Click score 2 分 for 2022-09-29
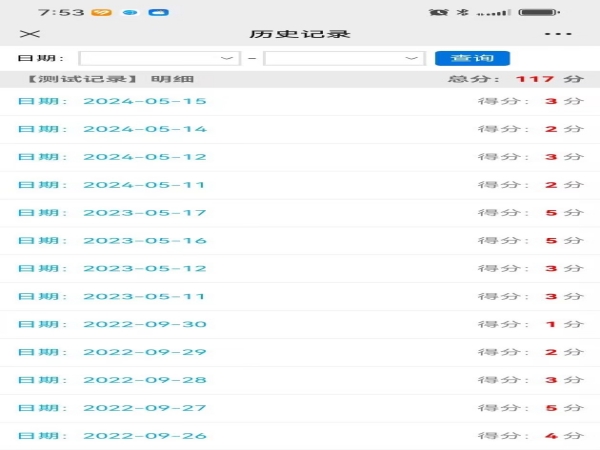The image size is (600, 450). coord(564,353)
